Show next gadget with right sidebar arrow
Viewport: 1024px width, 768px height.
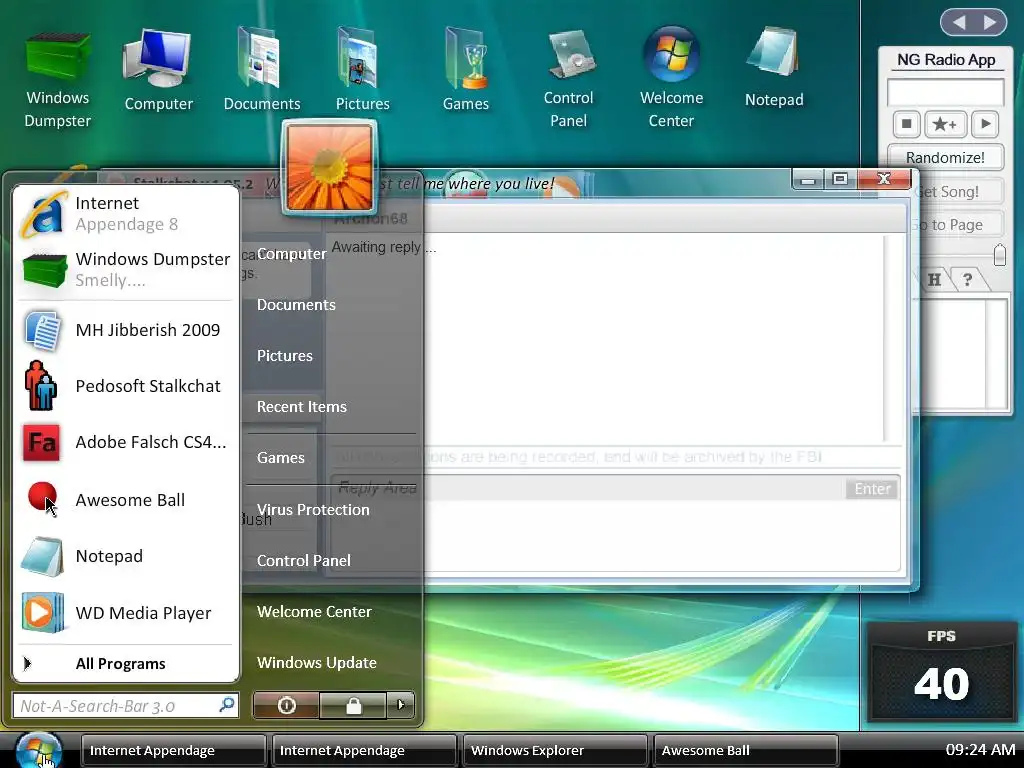coord(990,22)
